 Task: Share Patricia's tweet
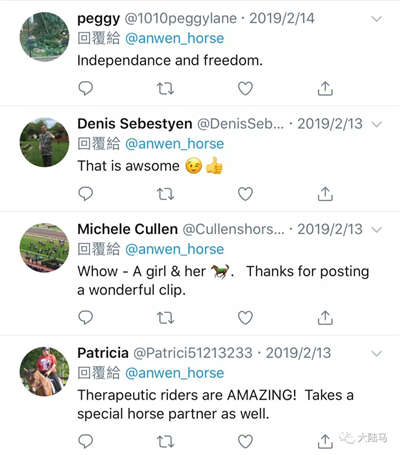pos(325,442)
